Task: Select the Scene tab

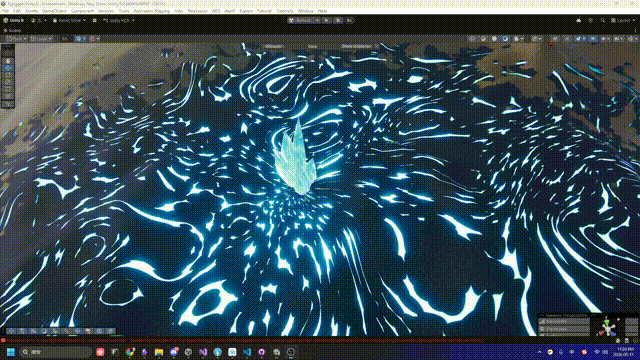Action: [x=12, y=31]
